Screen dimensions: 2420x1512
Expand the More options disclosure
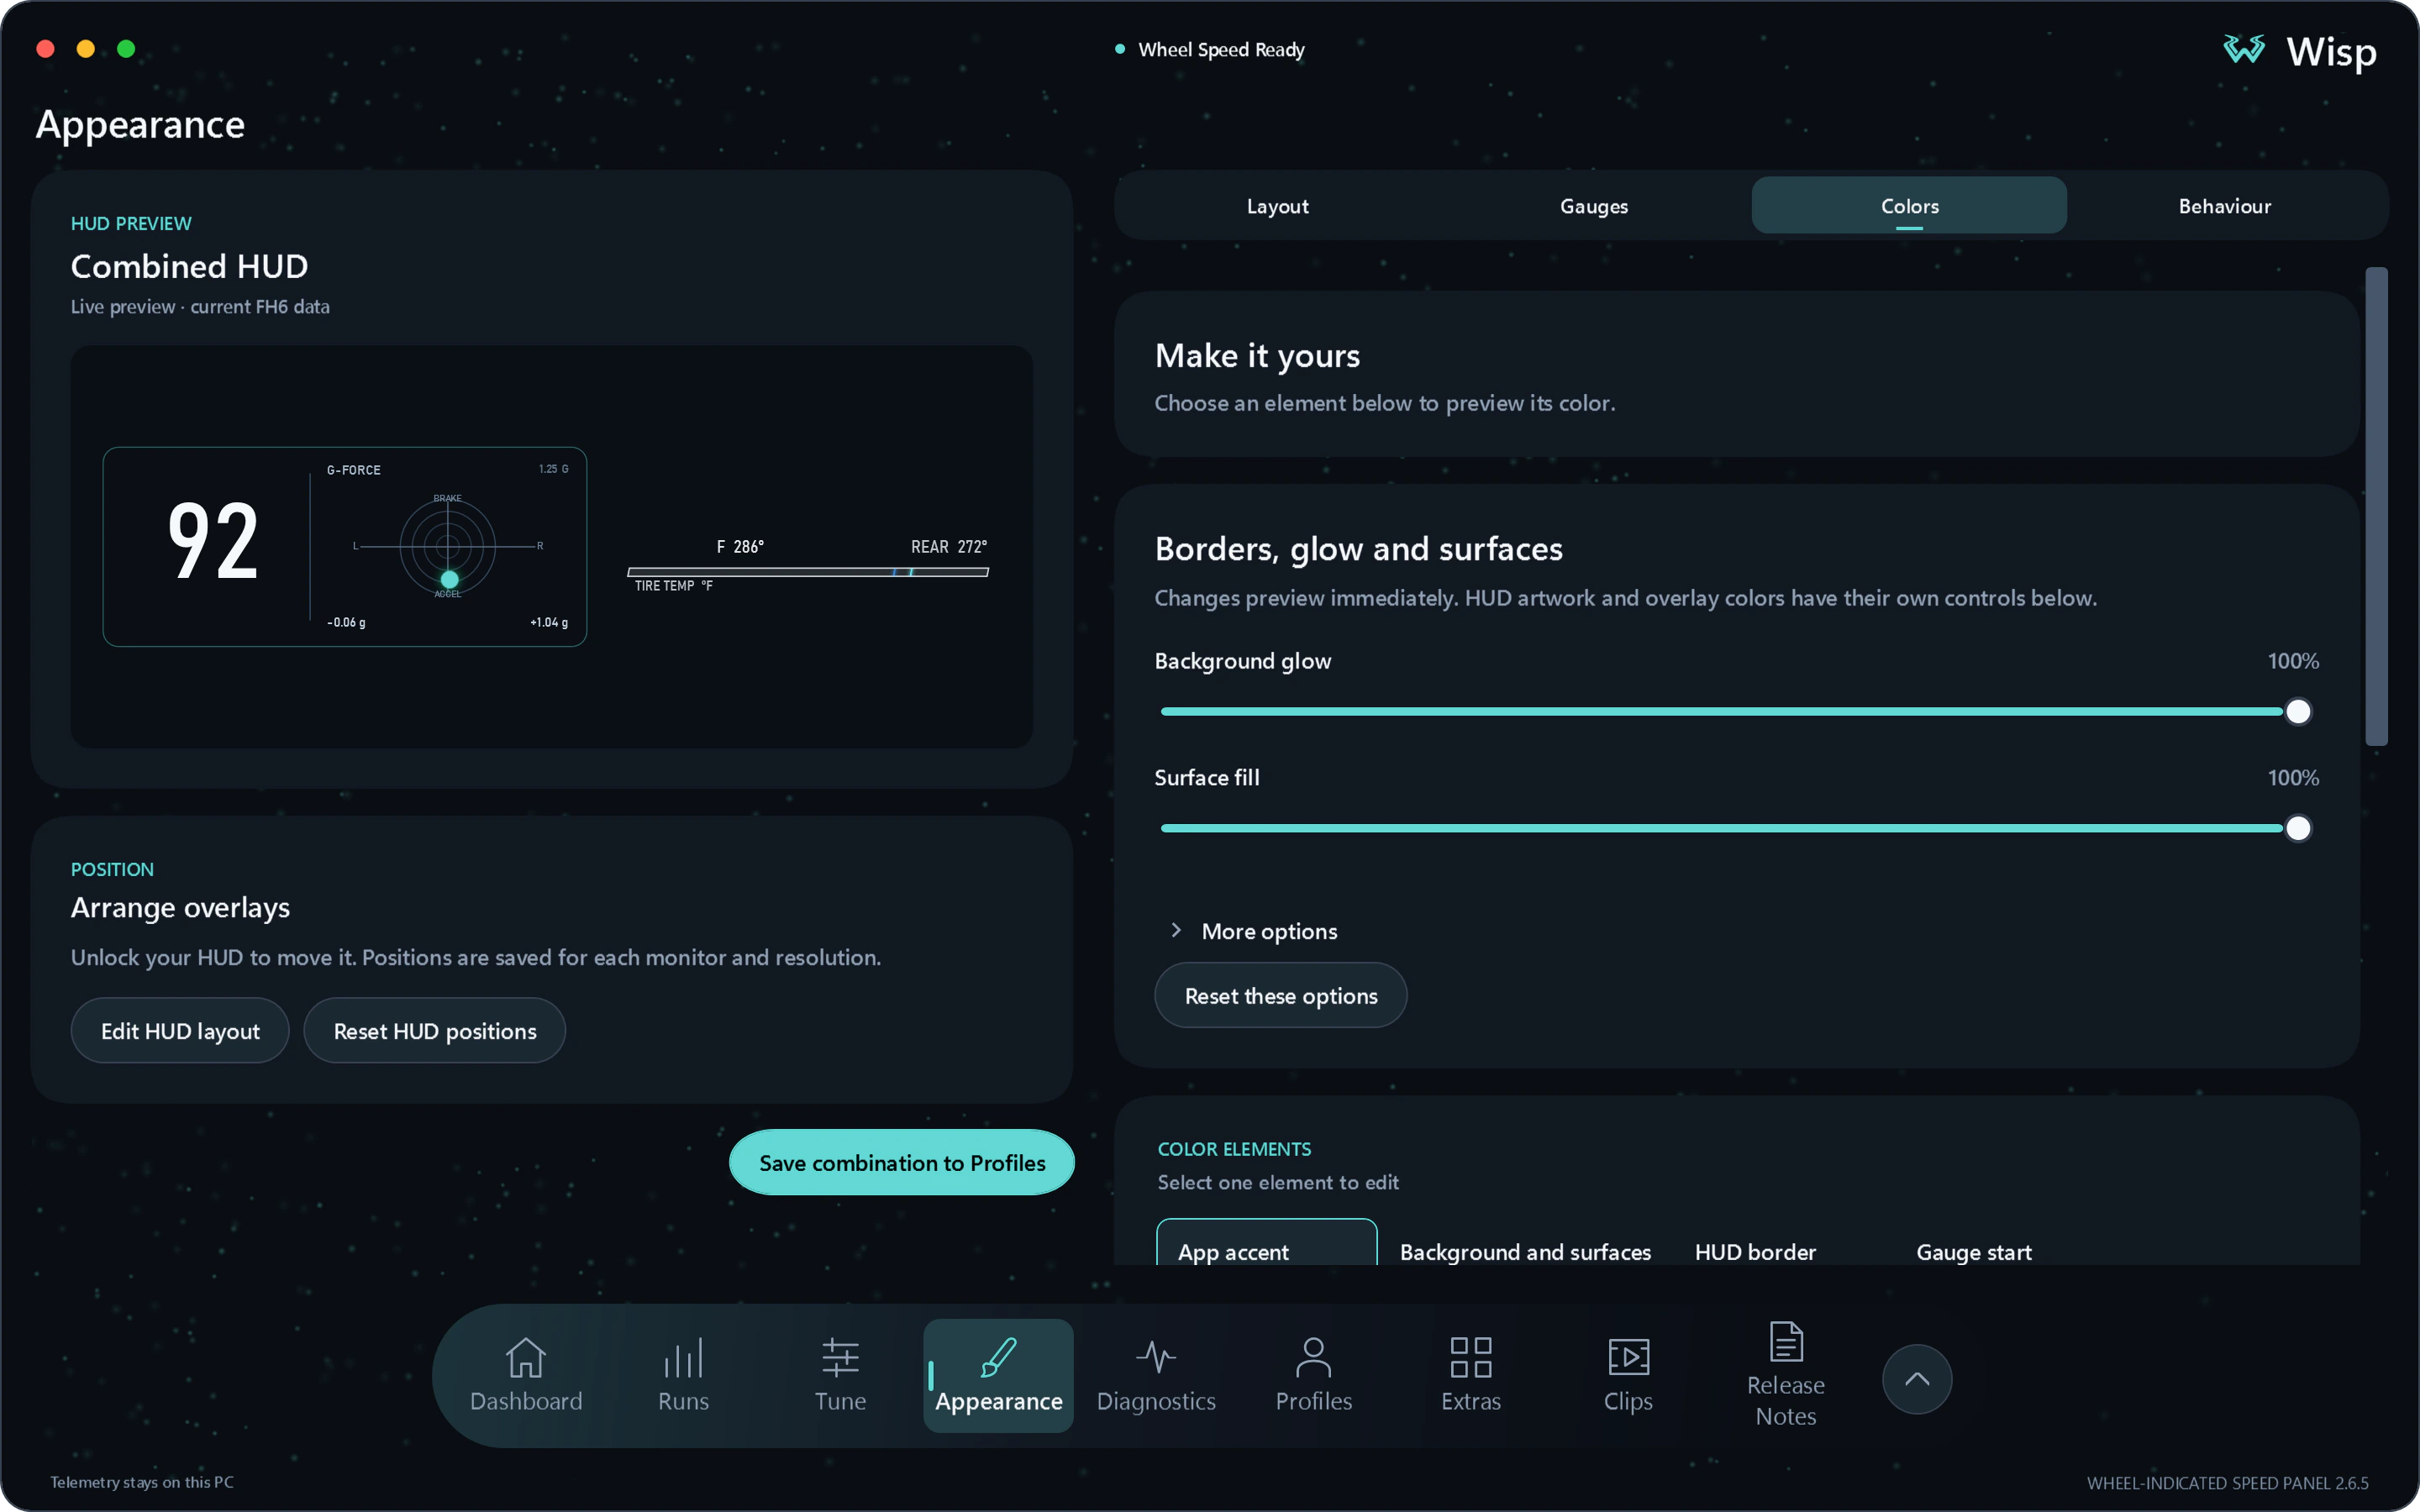(1253, 931)
